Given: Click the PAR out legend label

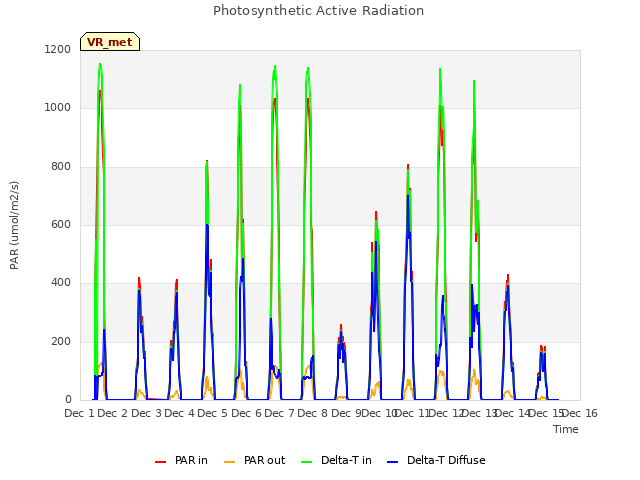Looking at the screenshot, I should tap(264, 460).
